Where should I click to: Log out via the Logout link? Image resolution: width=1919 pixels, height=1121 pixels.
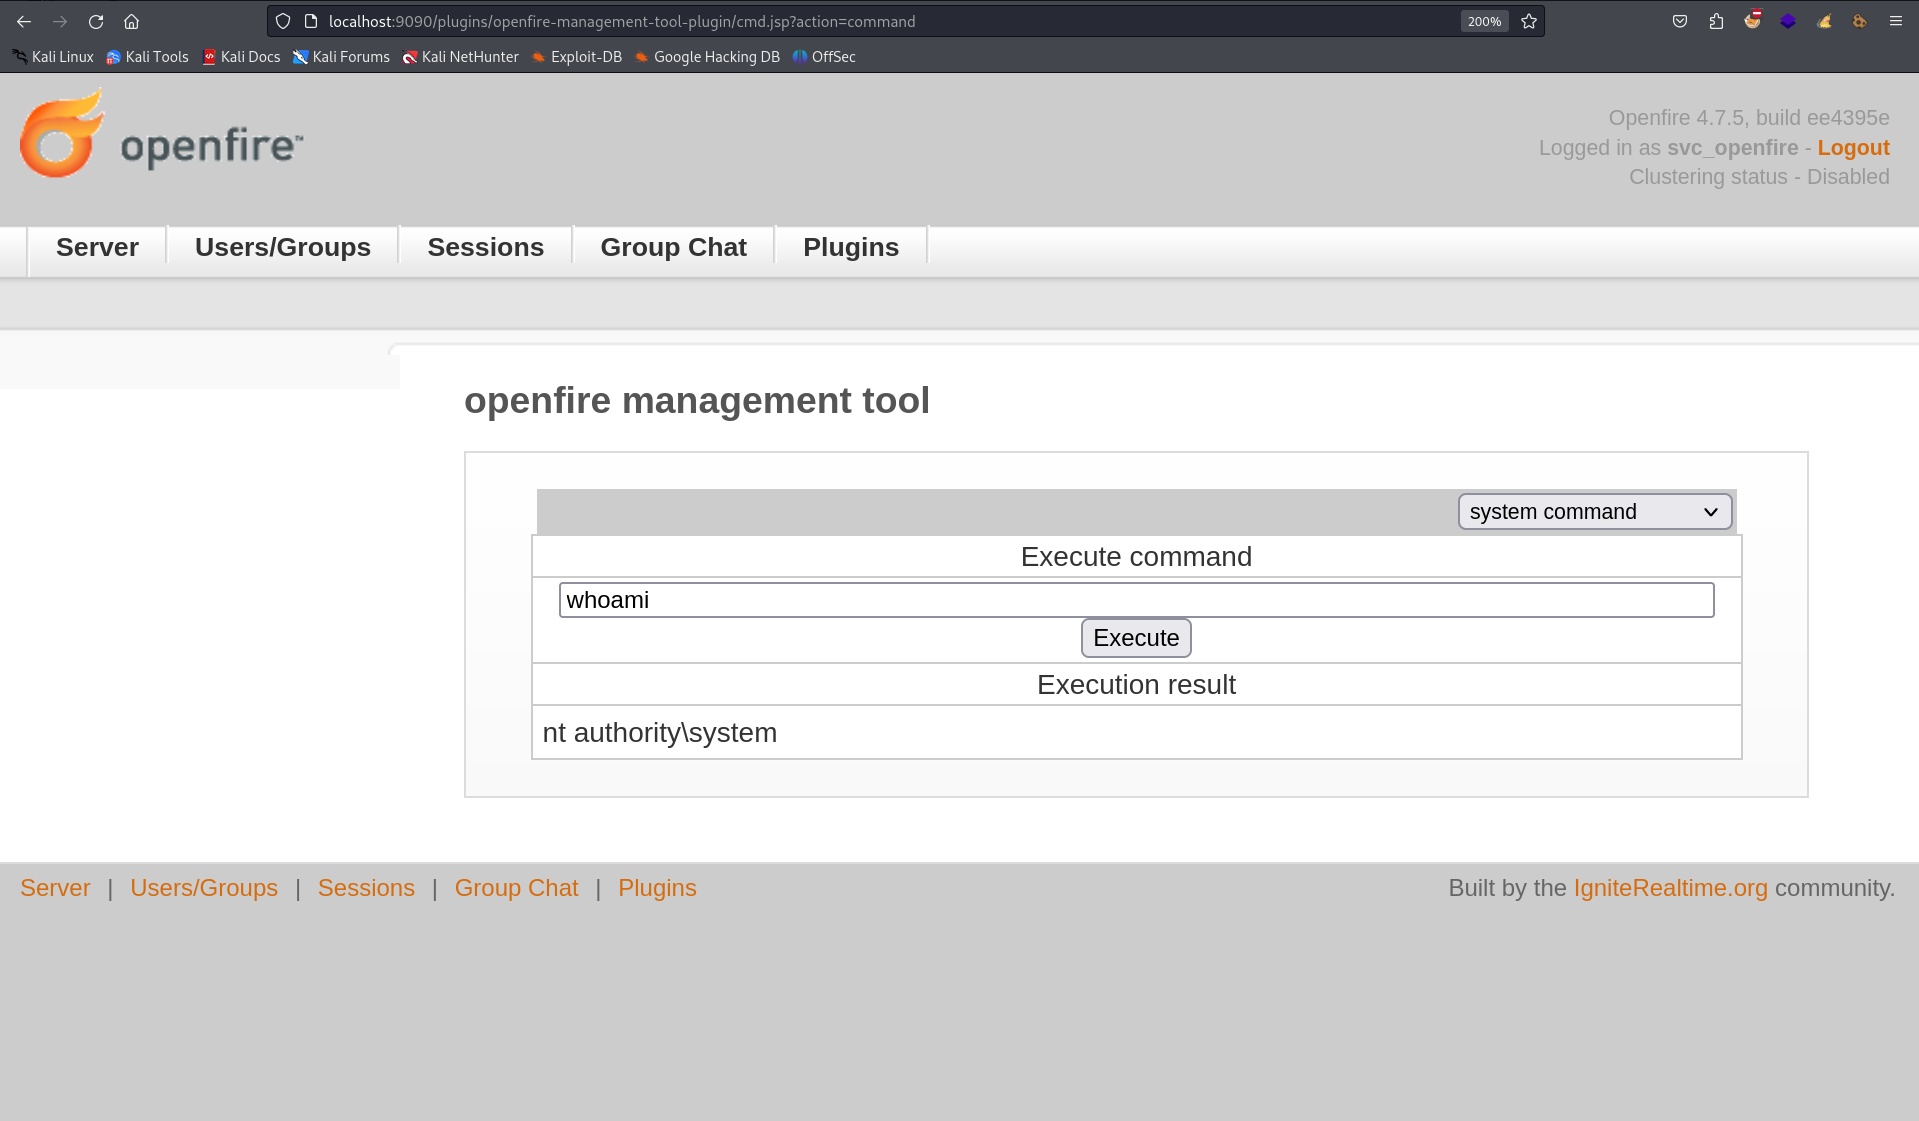coord(1853,148)
